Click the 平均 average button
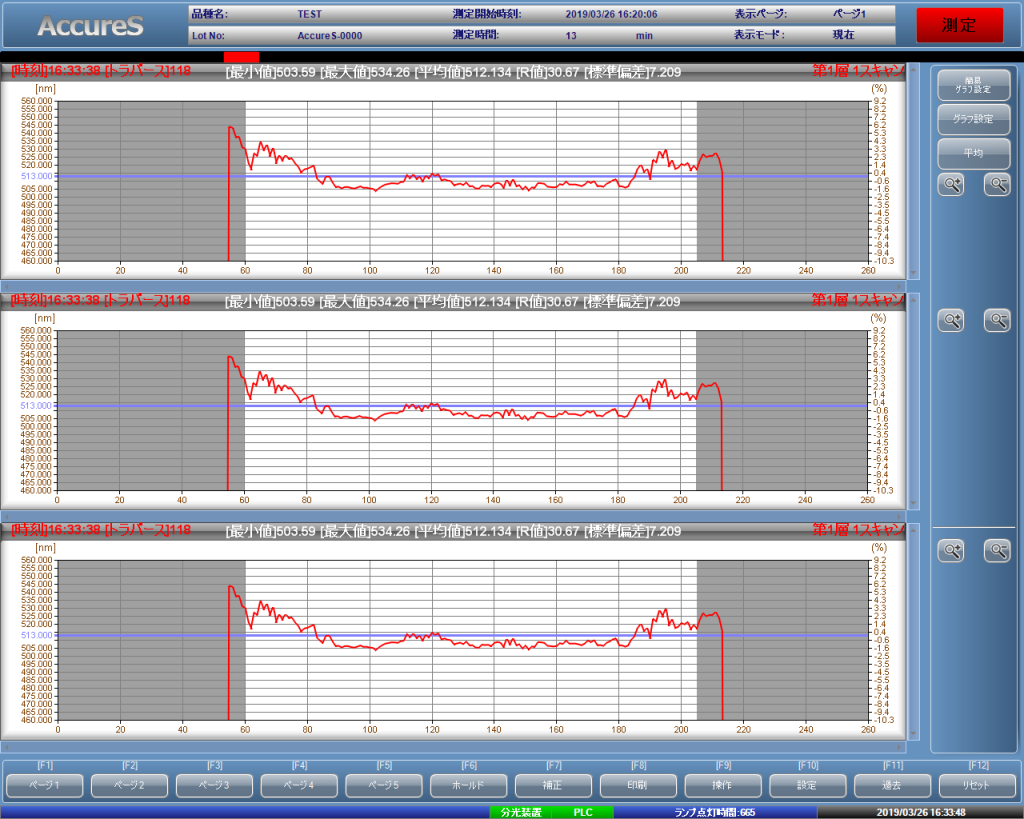 [x=974, y=153]
